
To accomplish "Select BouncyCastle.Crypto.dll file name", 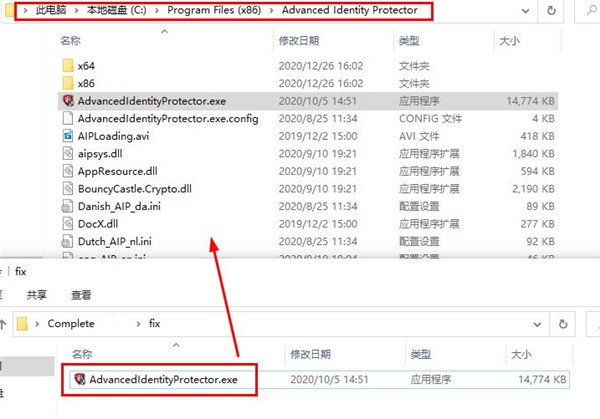I will 135,189.
